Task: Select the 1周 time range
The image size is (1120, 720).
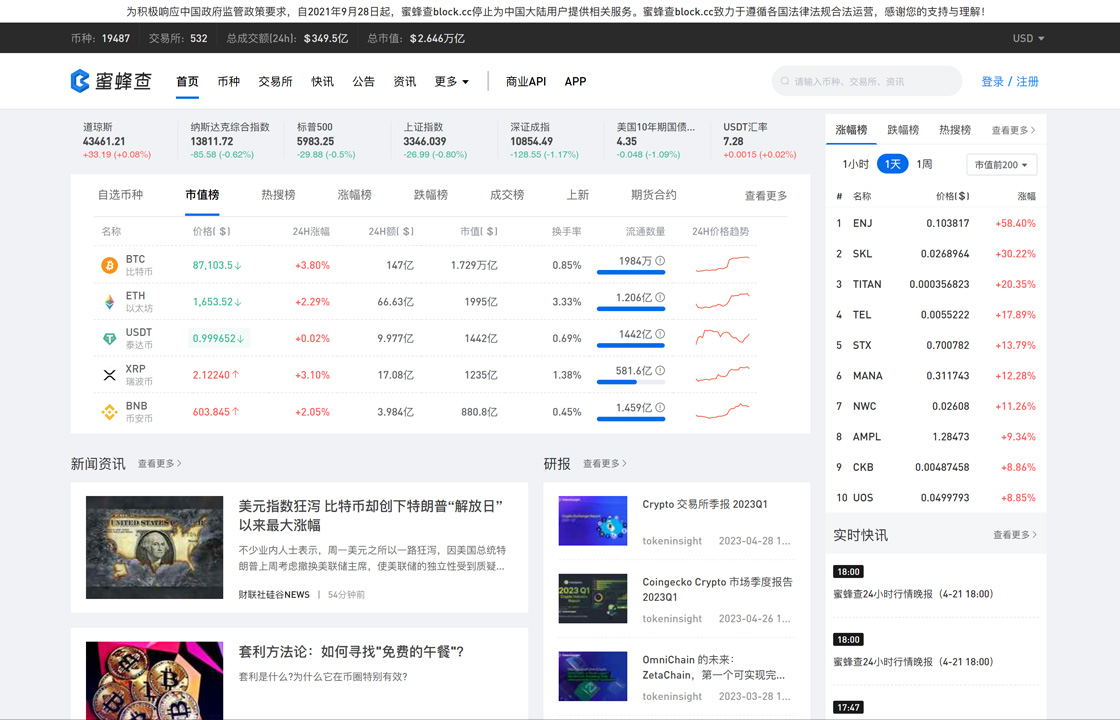Action: click(x=924, y=164)
